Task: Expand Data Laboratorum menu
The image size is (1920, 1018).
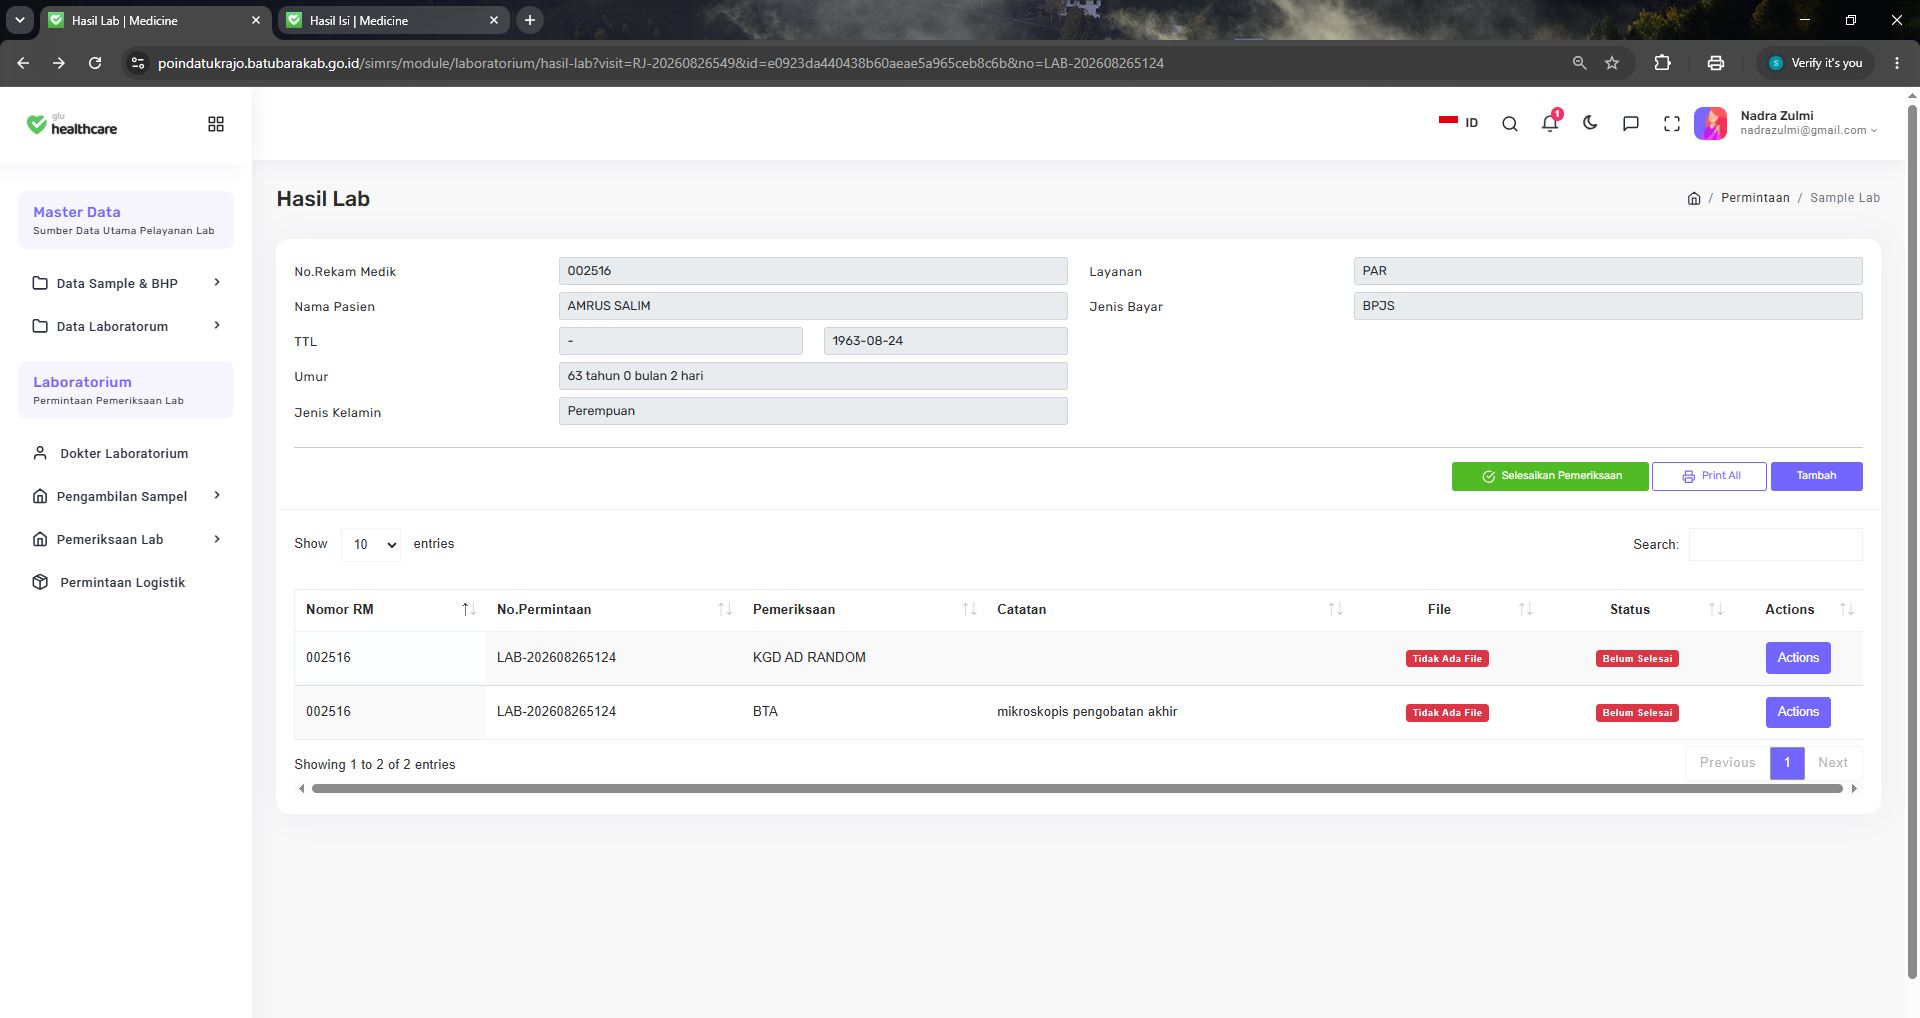Action: [126, 326]
